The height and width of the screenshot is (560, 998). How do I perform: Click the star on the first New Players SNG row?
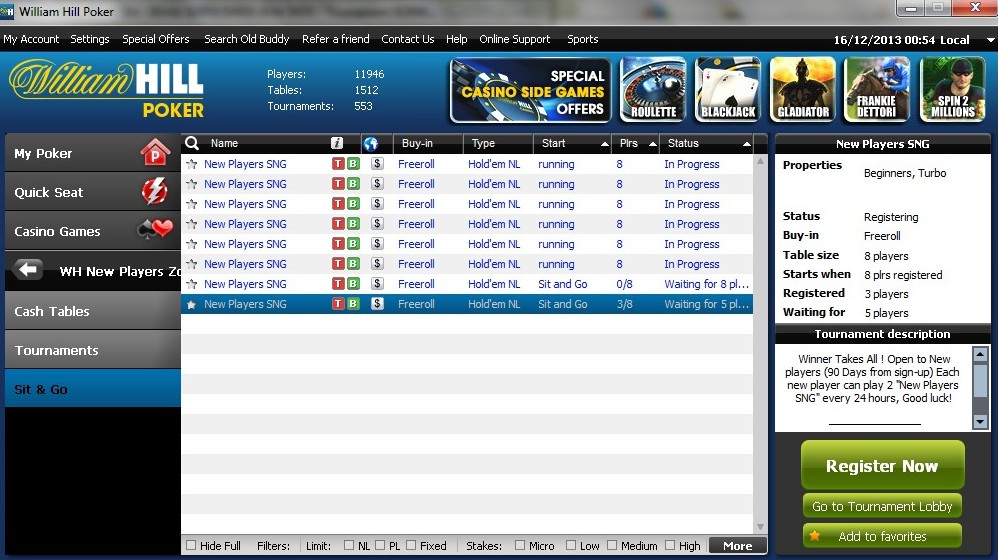pyautogui.click(x=191, y=164)
